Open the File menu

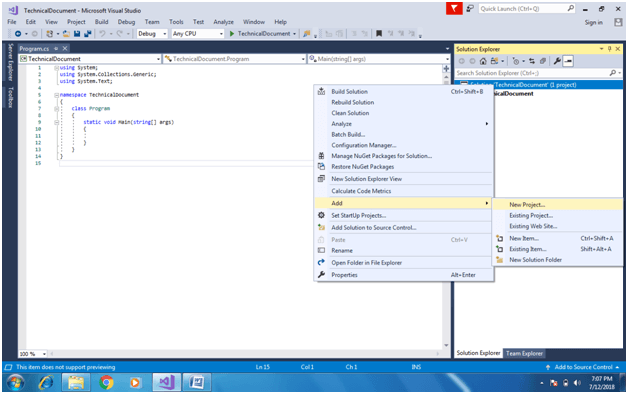click(x=12, y=22)
